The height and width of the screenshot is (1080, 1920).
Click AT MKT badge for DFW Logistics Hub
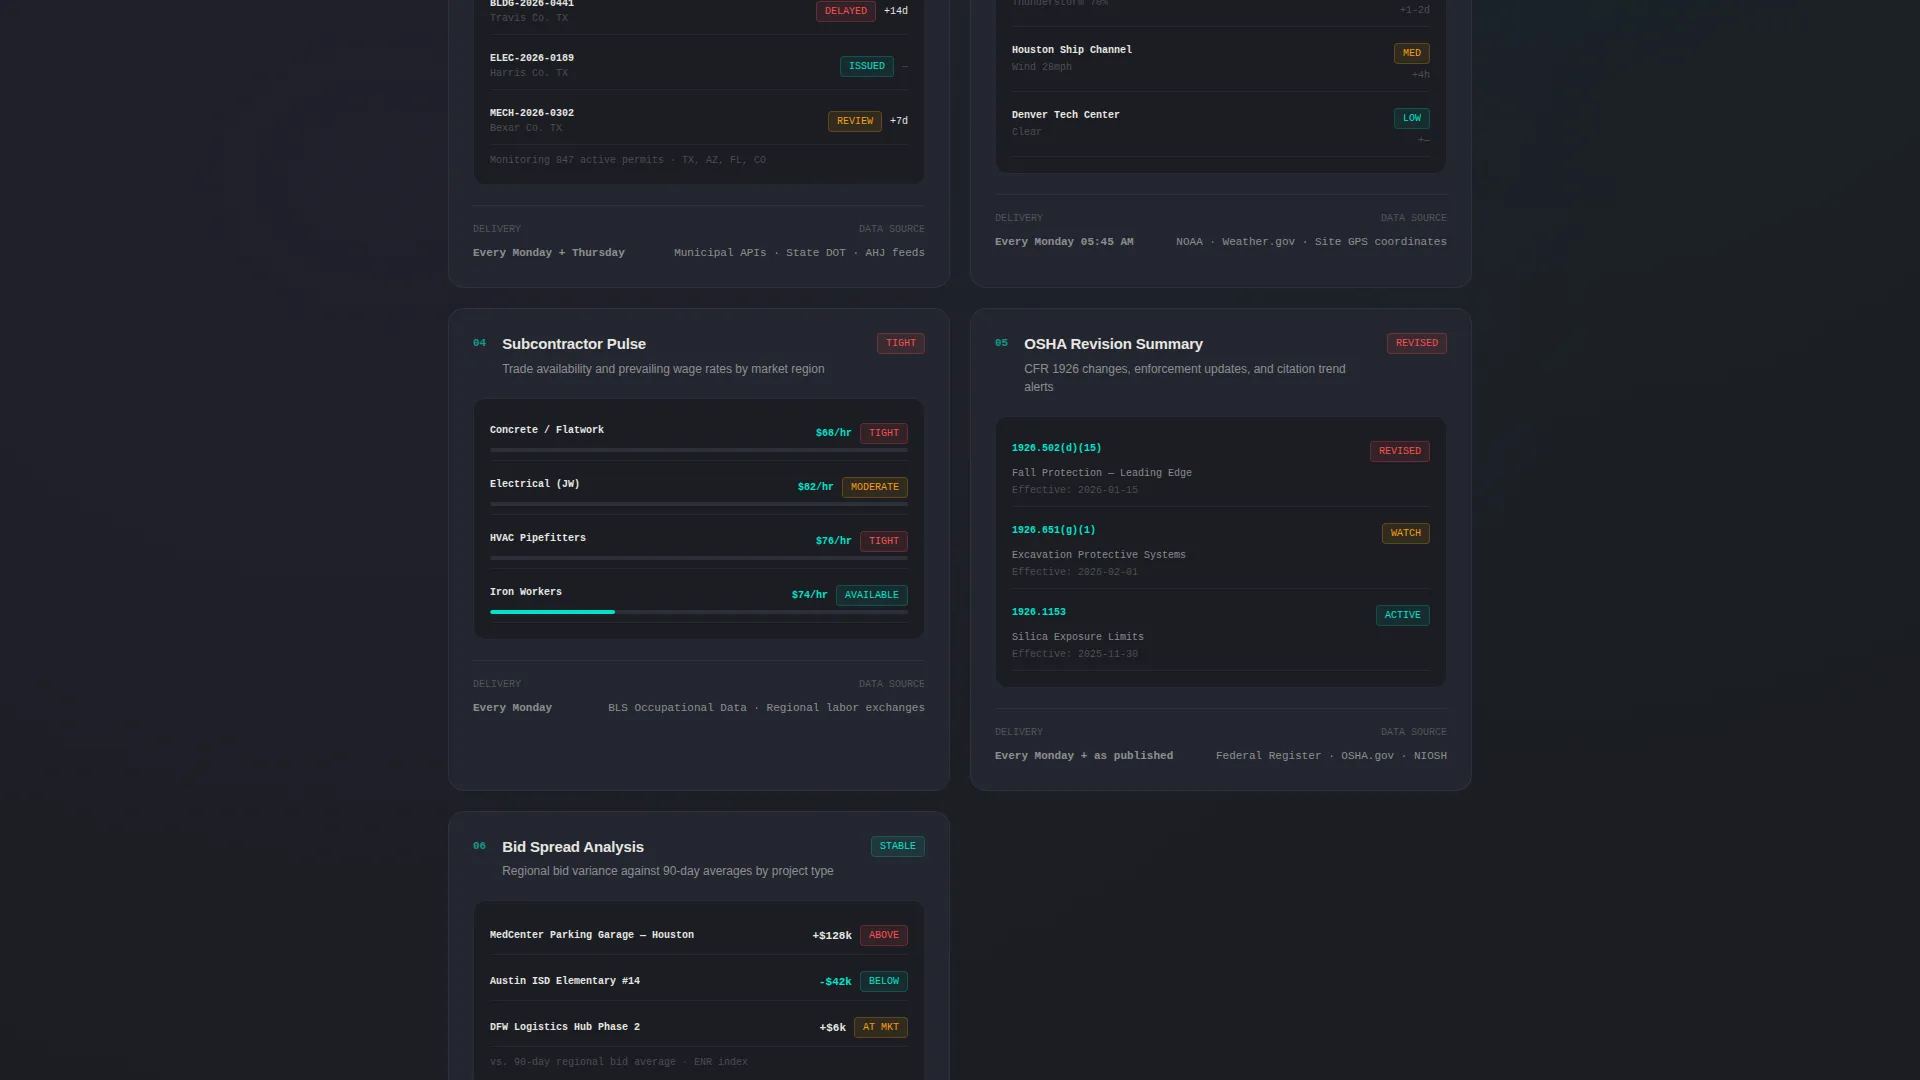tap(881, 1027)
